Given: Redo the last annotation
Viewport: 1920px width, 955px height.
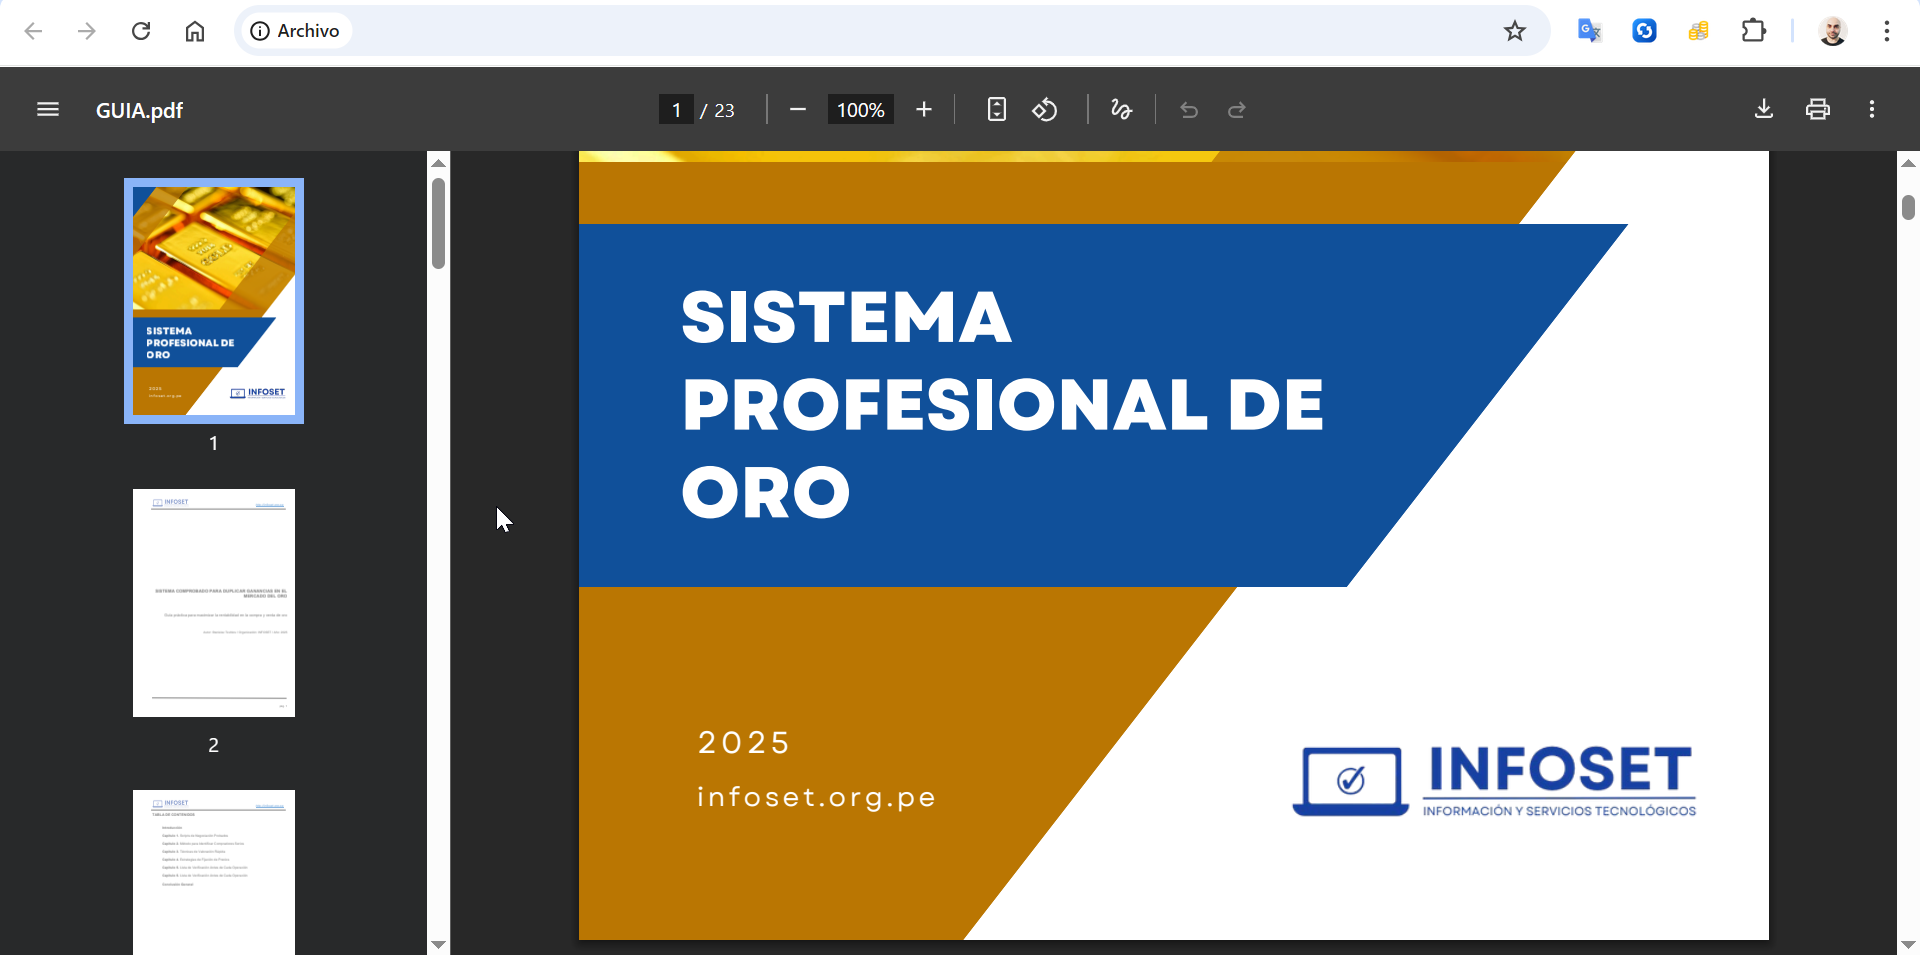Looking at the screenshot, I should [1237, 109].
